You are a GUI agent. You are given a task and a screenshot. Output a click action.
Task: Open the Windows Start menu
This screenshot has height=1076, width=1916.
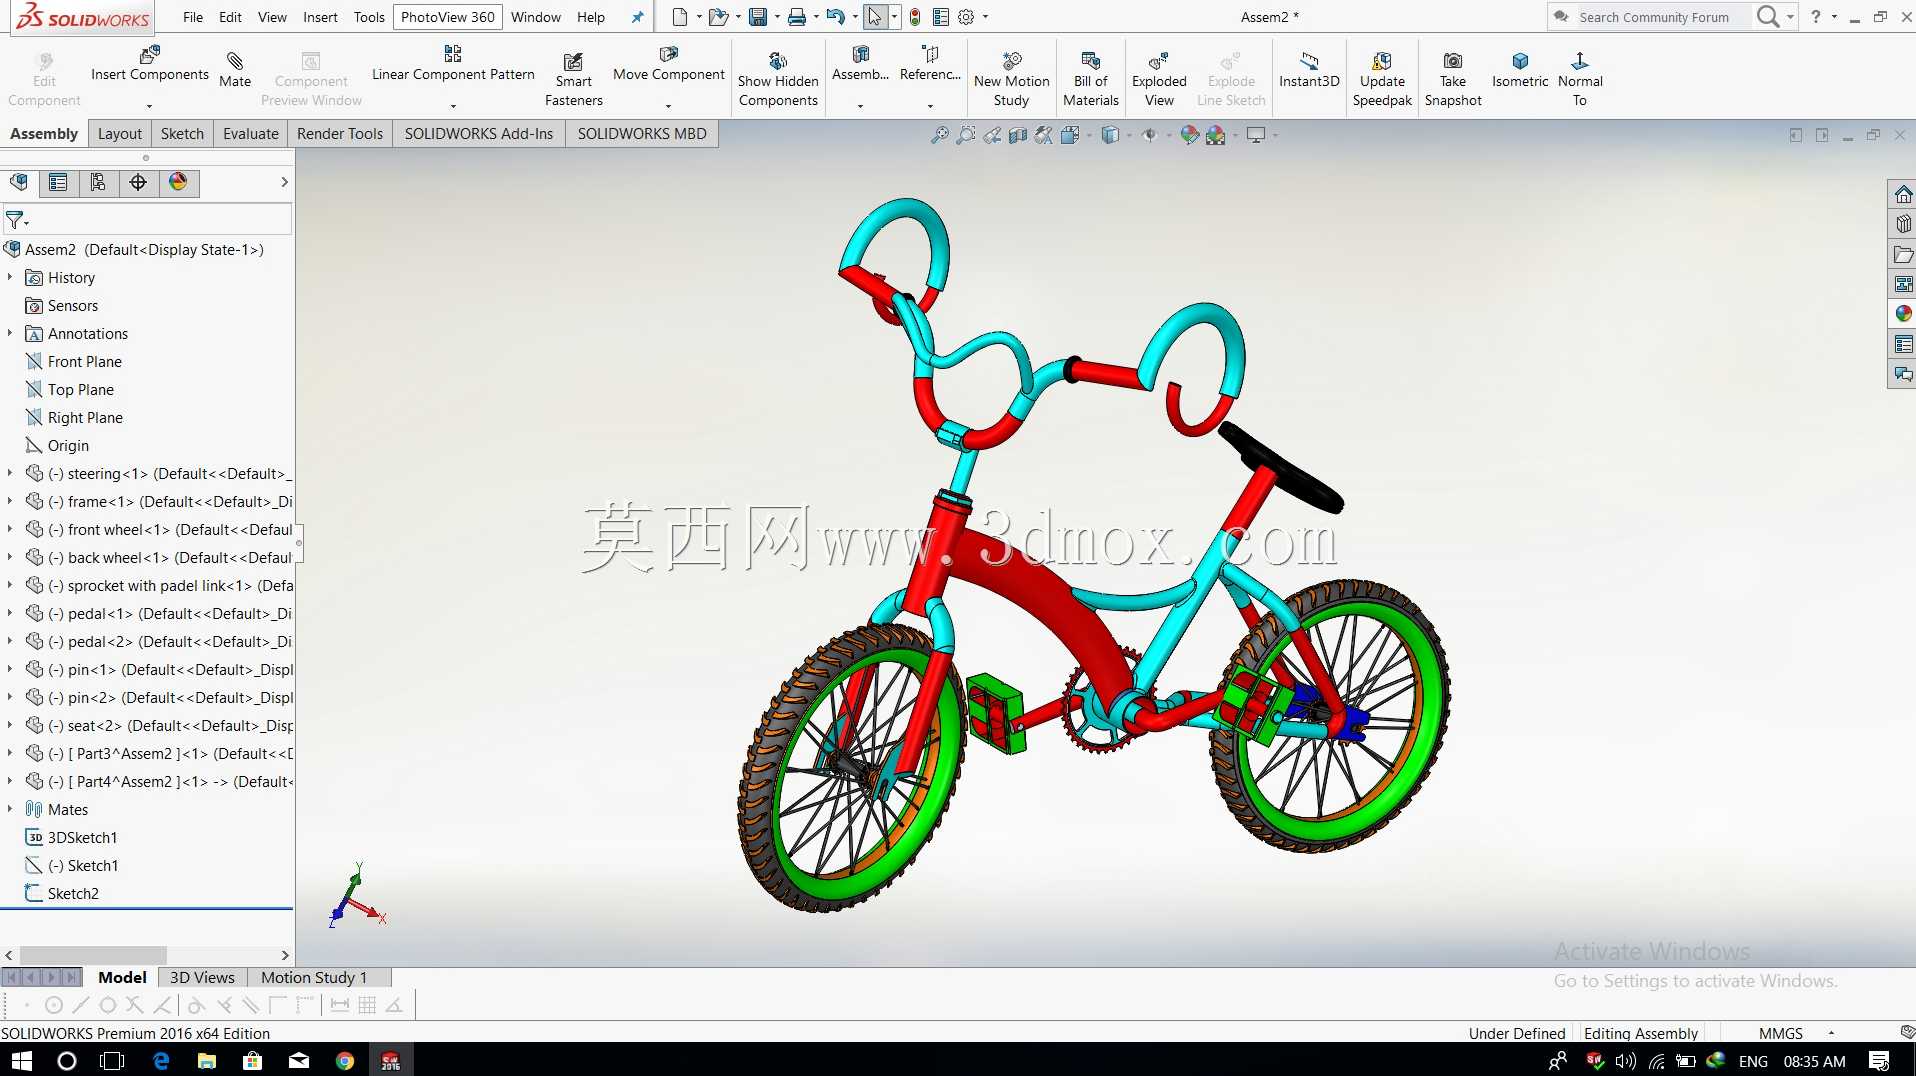point(21,1060)
